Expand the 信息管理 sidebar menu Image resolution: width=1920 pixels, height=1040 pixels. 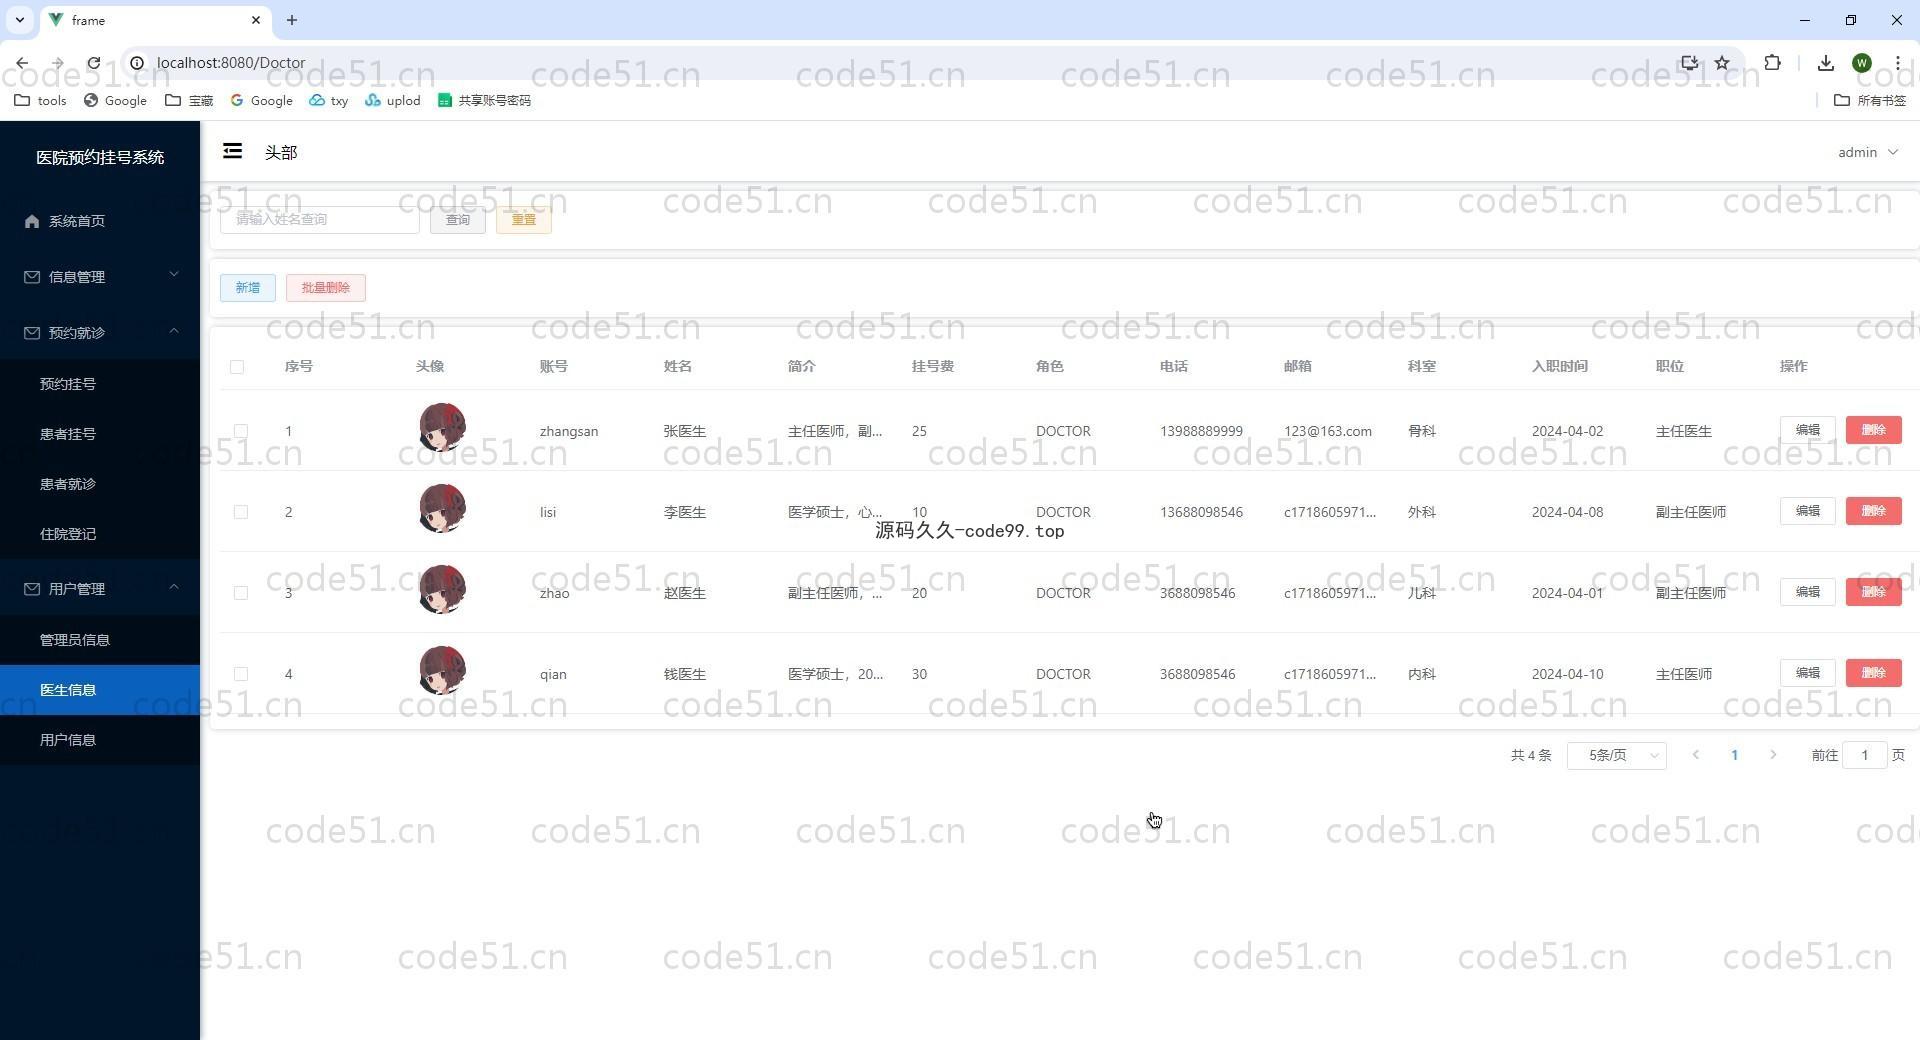click(100, 277)
